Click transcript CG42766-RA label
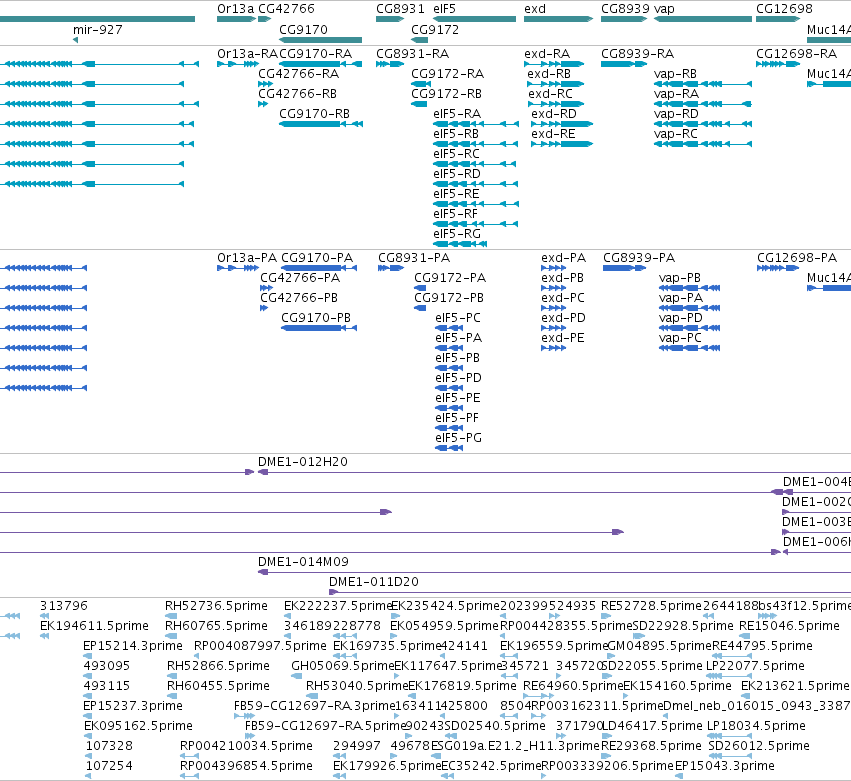The image size is (851, 781). pos(299,74)
